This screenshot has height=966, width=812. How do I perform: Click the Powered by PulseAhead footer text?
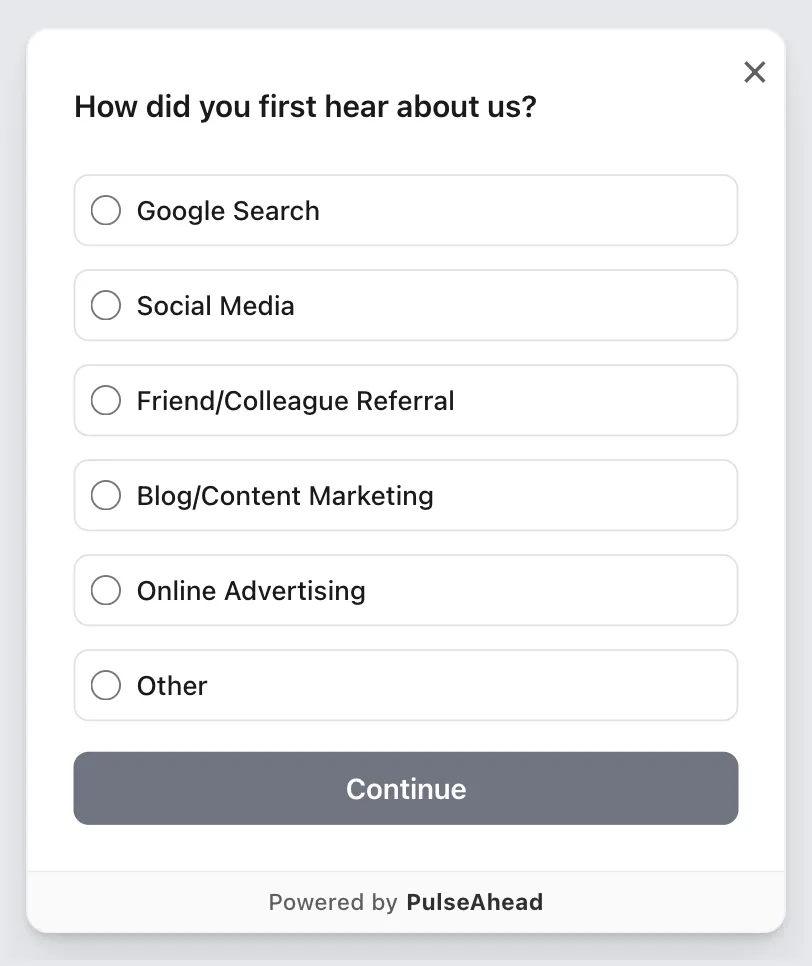405,901
